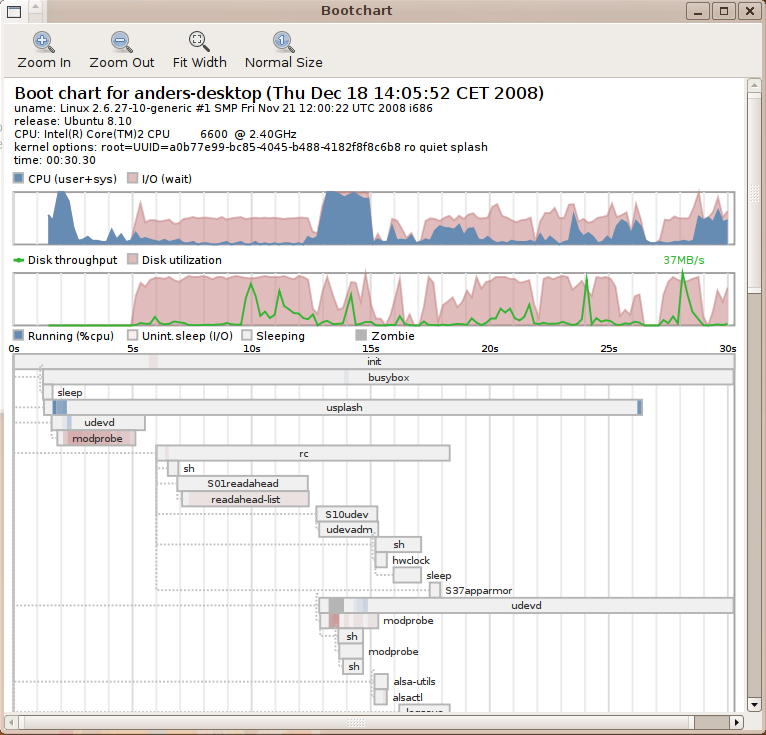Select the init process bar
The image size is (766, 735).
coord(374,361)
